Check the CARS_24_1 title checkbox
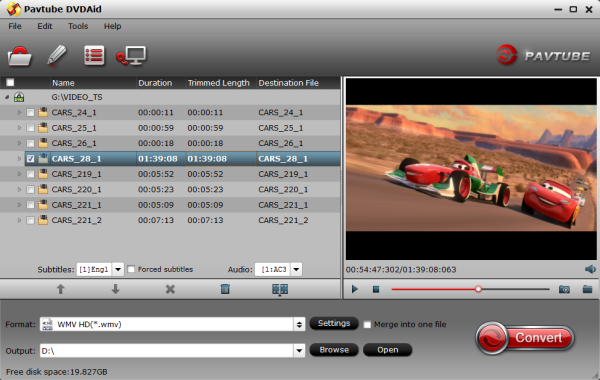This screenshot has width=600, height=380. point(30,113)
